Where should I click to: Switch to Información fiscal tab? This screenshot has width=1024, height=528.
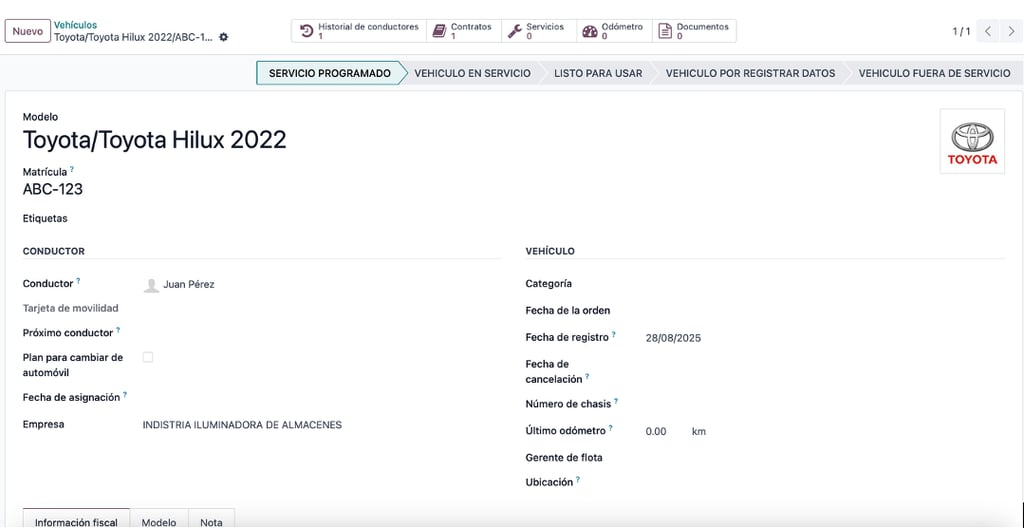[76, 519]
